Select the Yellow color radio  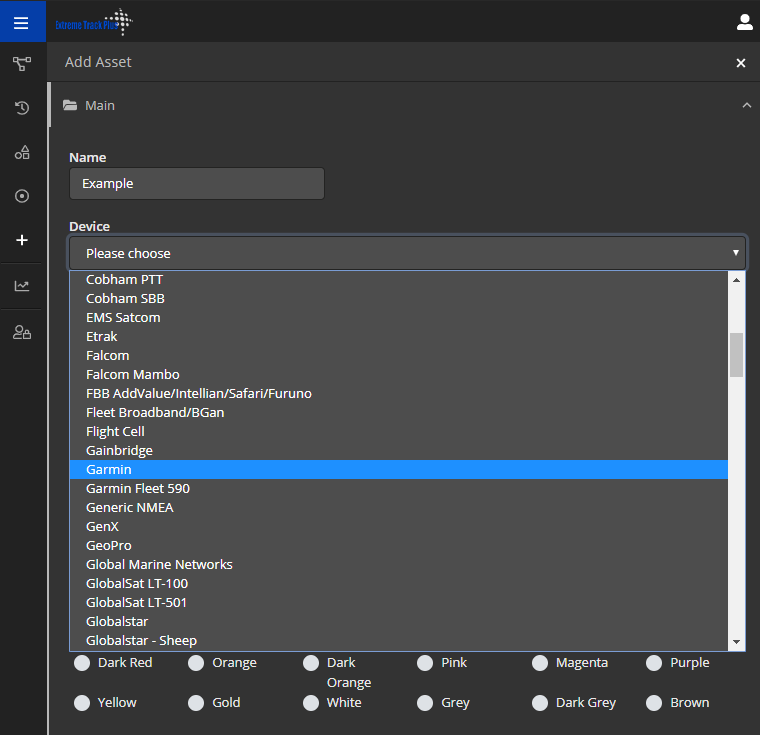(x=82, y=703)
